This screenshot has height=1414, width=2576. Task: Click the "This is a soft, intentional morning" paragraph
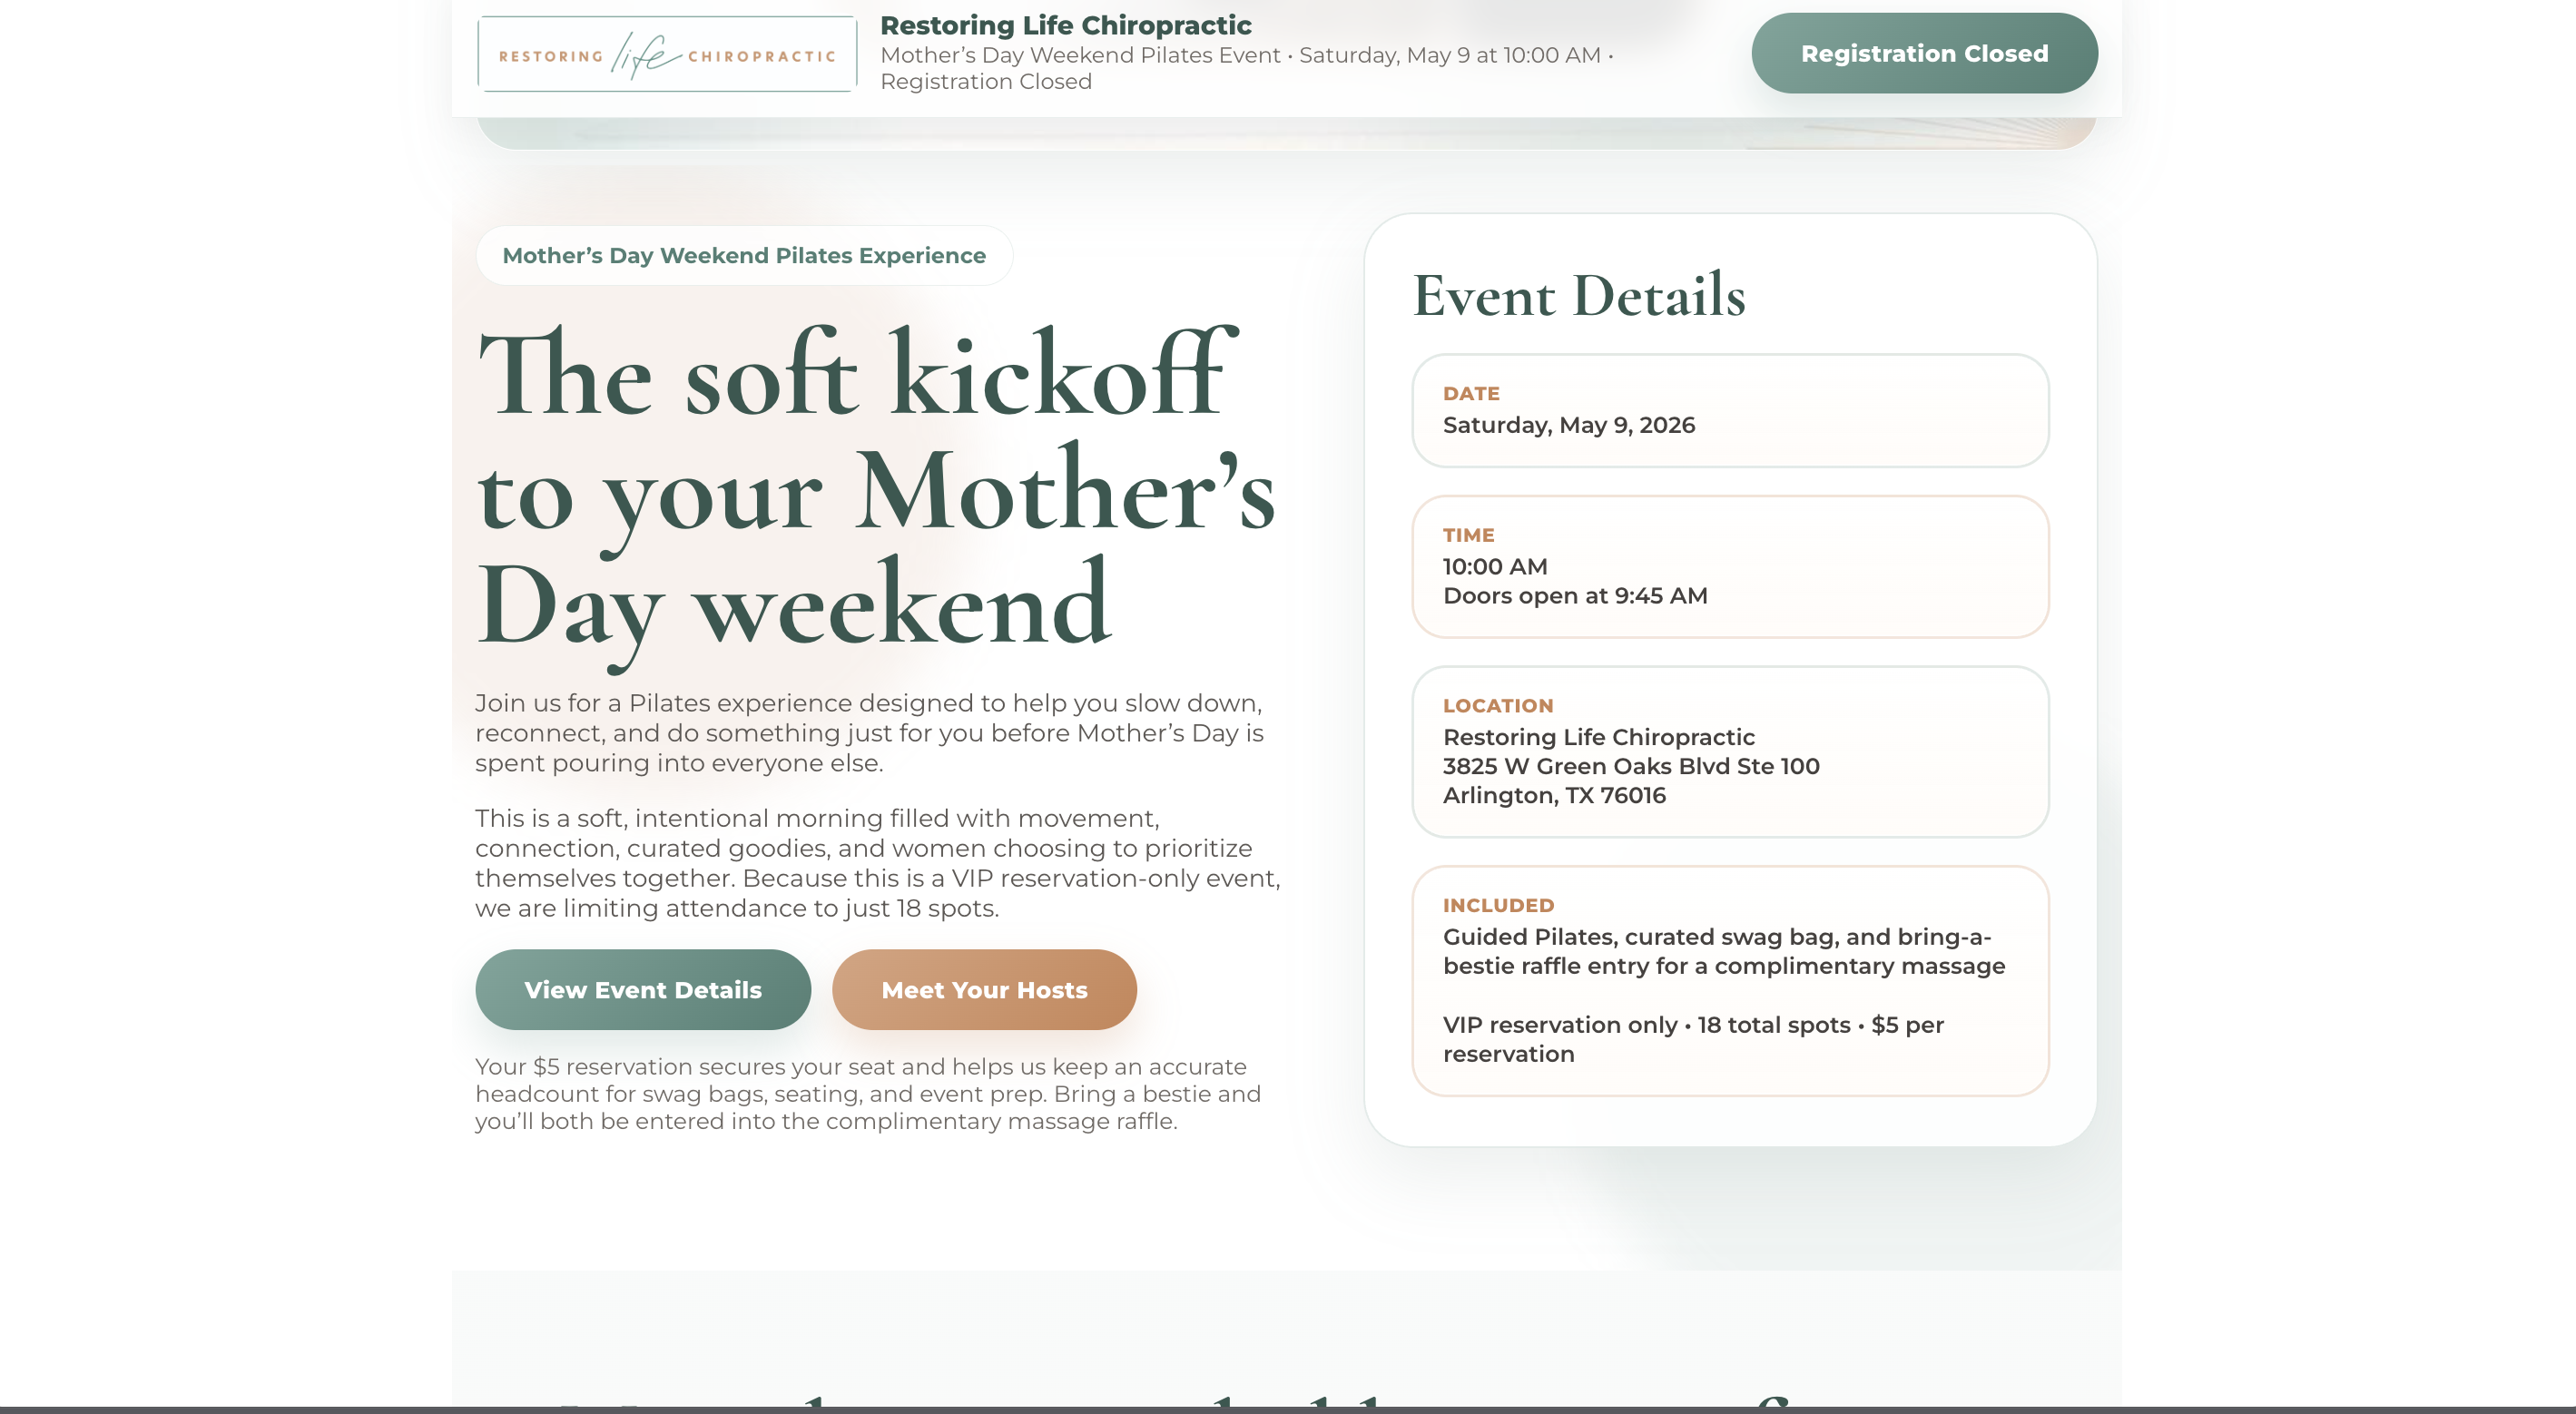pos(878,864)
